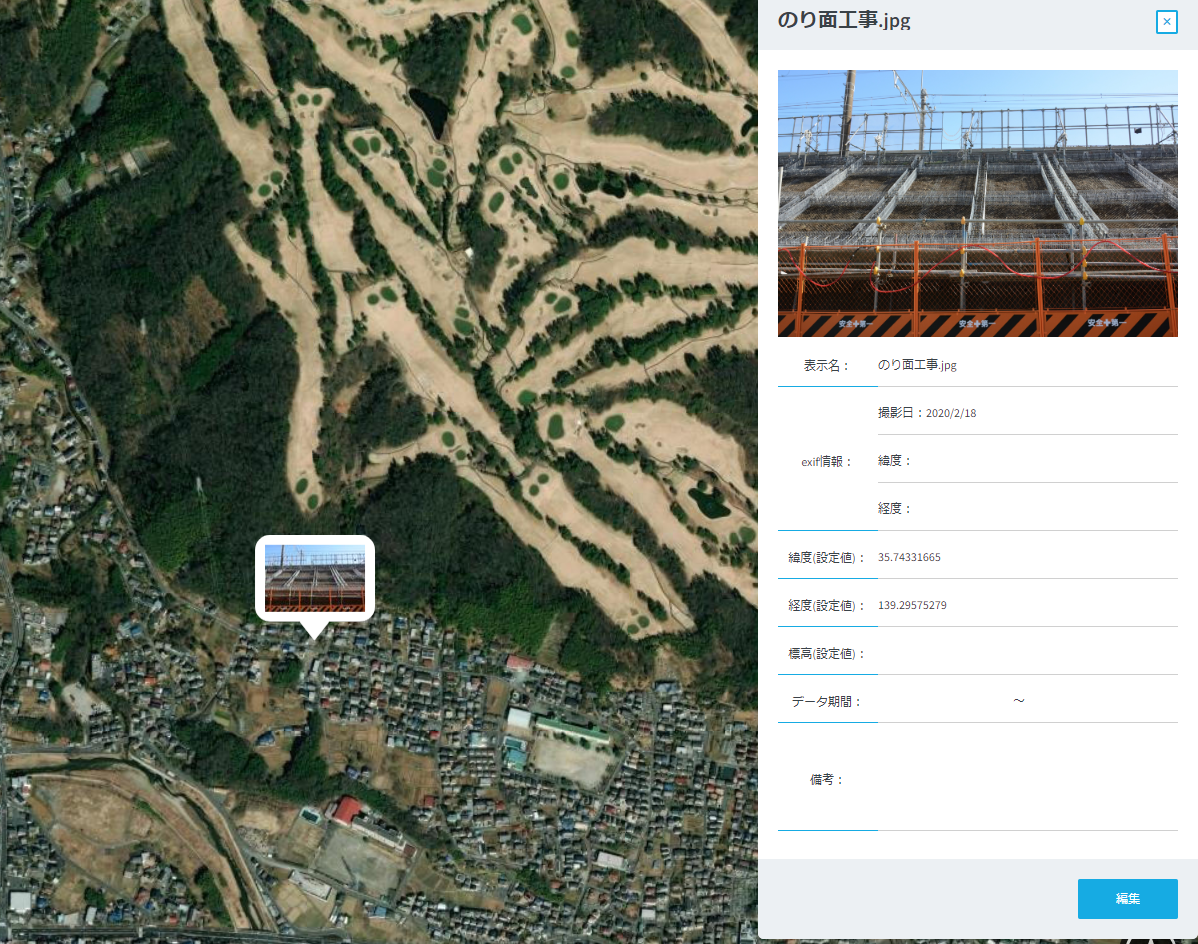The width and height of the screenshot is (1198, 944).
Task: Open the photo thumbnail marker on the map
Action: pyautogui.click(x=314, y=578)
